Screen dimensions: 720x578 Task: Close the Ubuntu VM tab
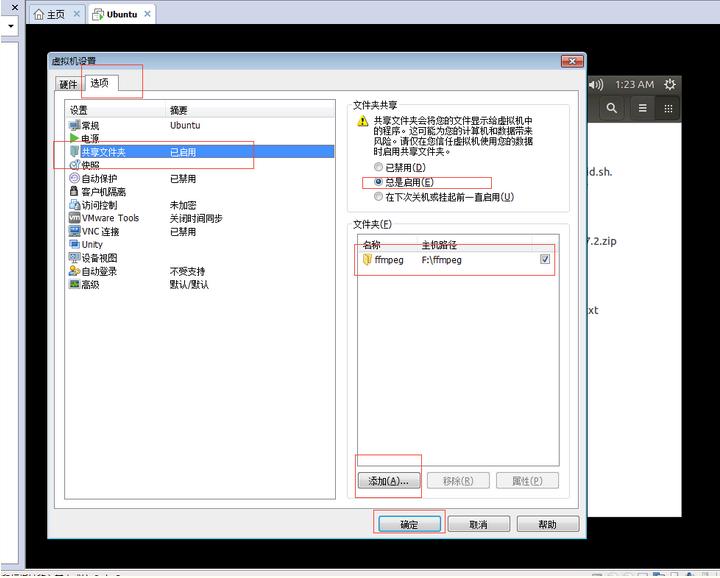coord(147,14)
